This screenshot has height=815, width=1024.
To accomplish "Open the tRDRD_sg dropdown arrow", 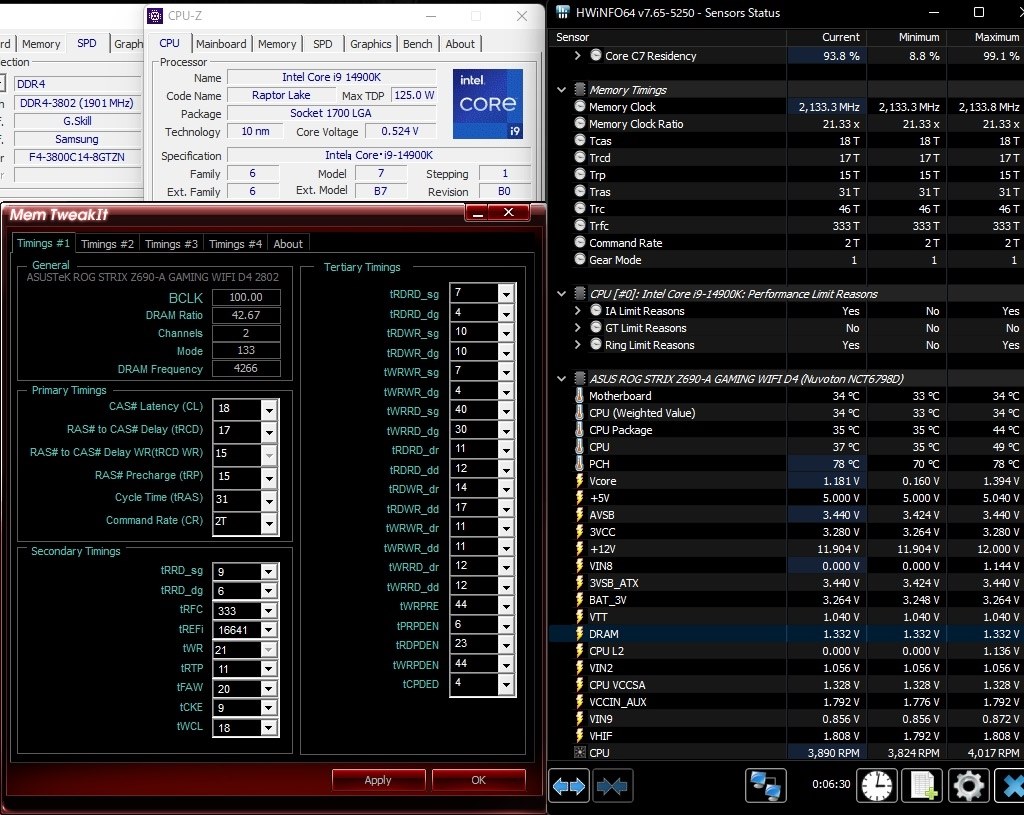I will coord(506,294).
